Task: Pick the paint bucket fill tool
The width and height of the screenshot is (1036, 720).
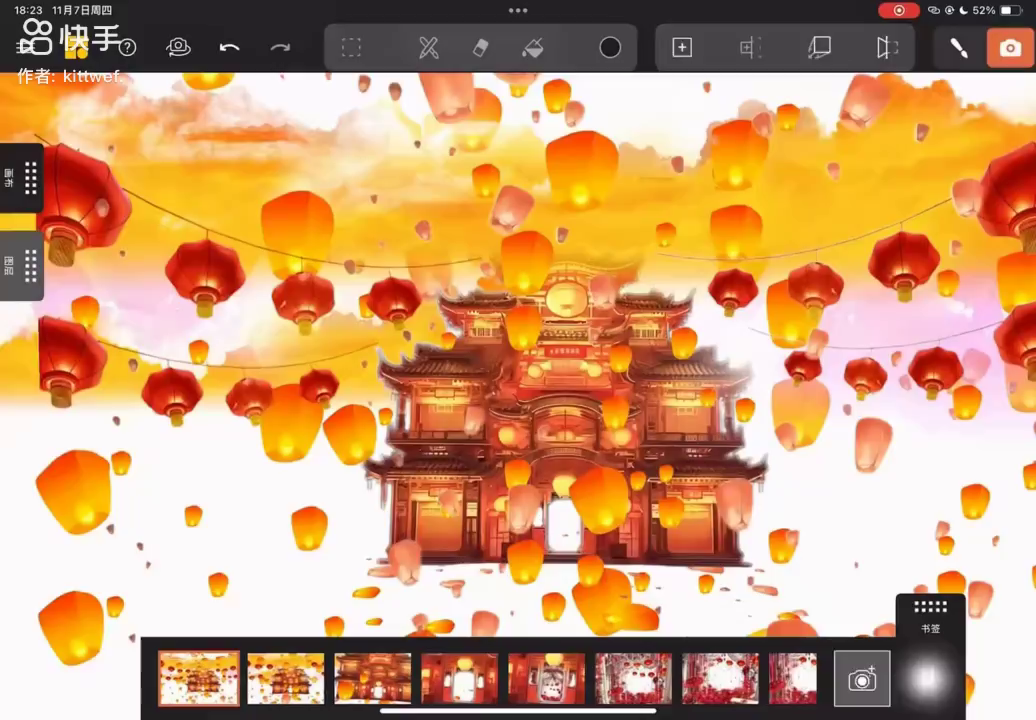Action: coord(533,48)
